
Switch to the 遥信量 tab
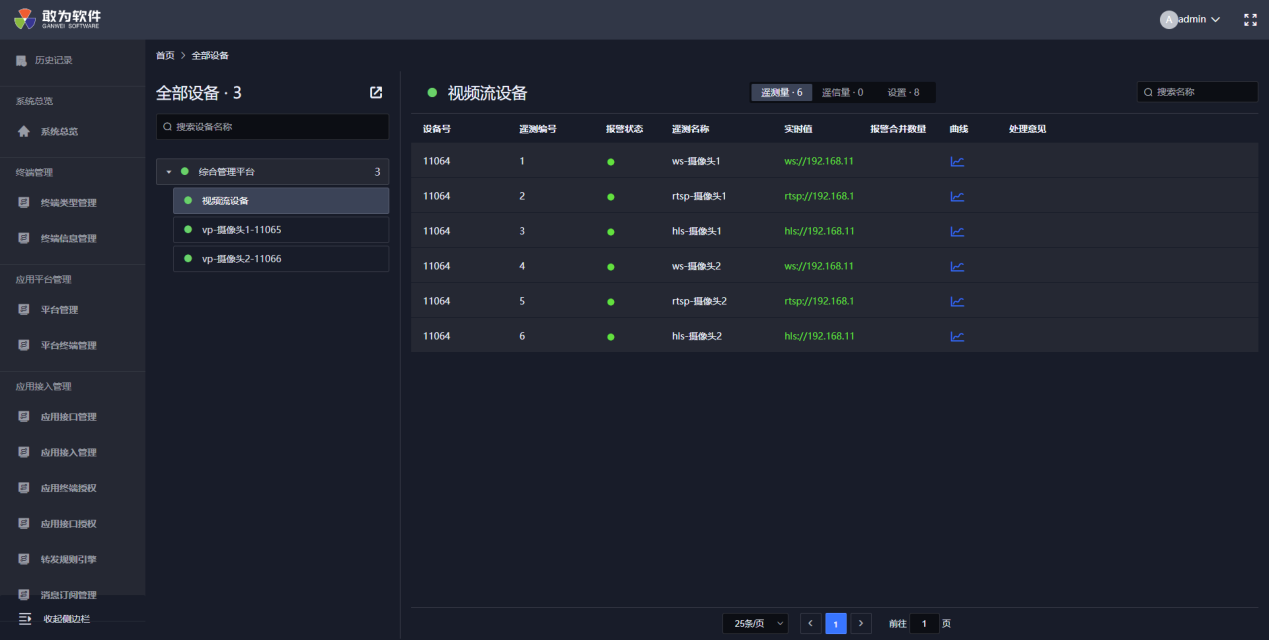842,92
